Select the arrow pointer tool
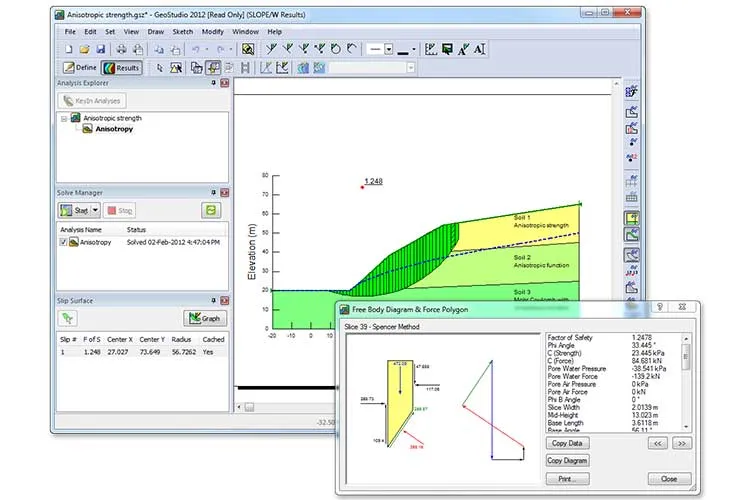 click(160, 68)
